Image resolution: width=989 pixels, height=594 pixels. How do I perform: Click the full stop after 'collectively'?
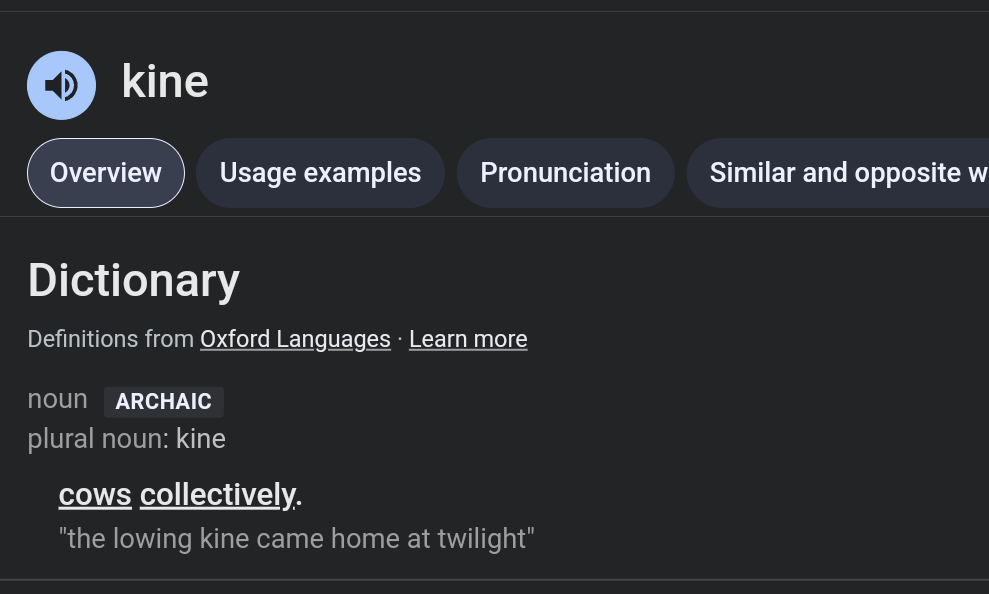click(x=299, y=495)
